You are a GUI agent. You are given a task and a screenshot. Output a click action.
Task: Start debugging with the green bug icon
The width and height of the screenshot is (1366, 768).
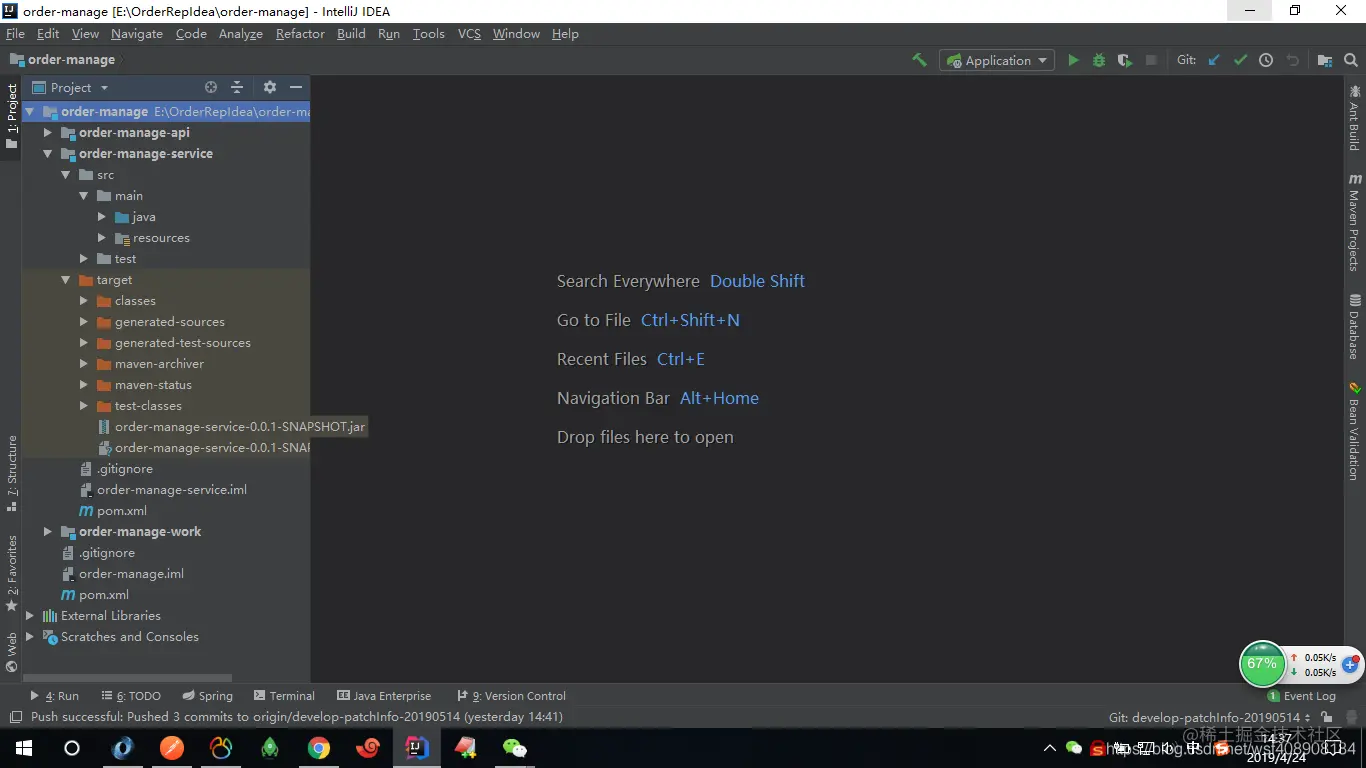tap(1099, 60)
